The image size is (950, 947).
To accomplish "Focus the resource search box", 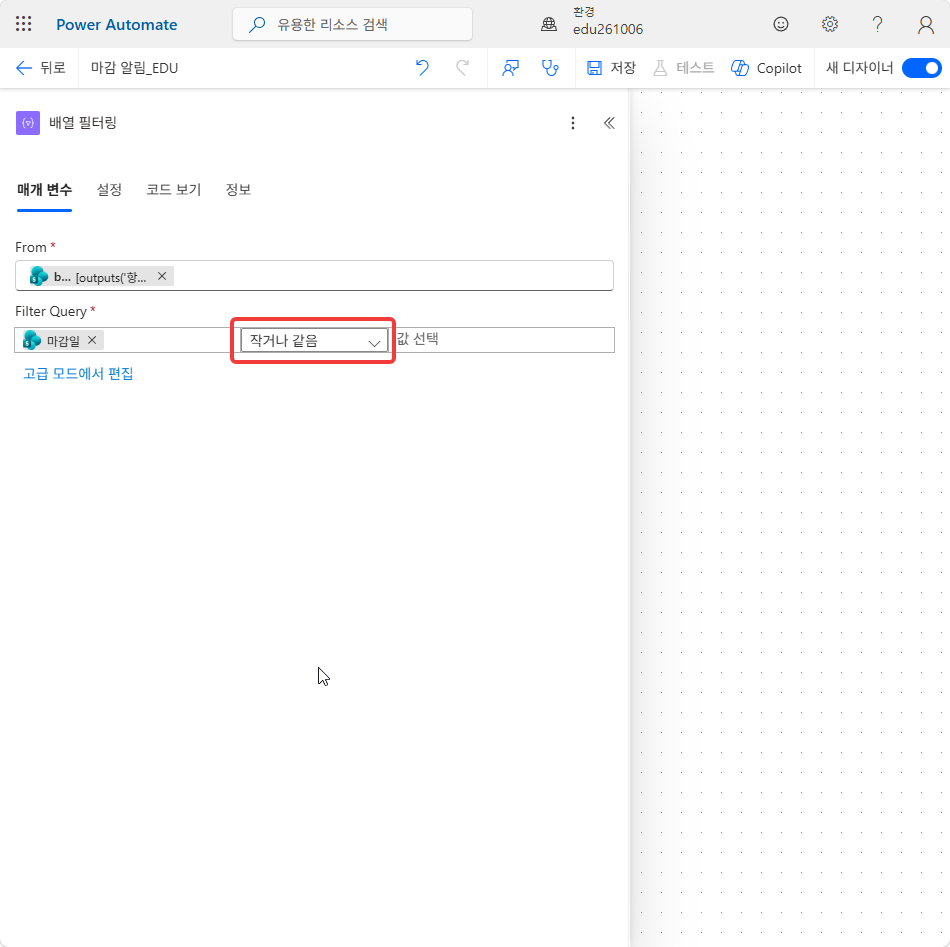I will click(x=352, y=24).
